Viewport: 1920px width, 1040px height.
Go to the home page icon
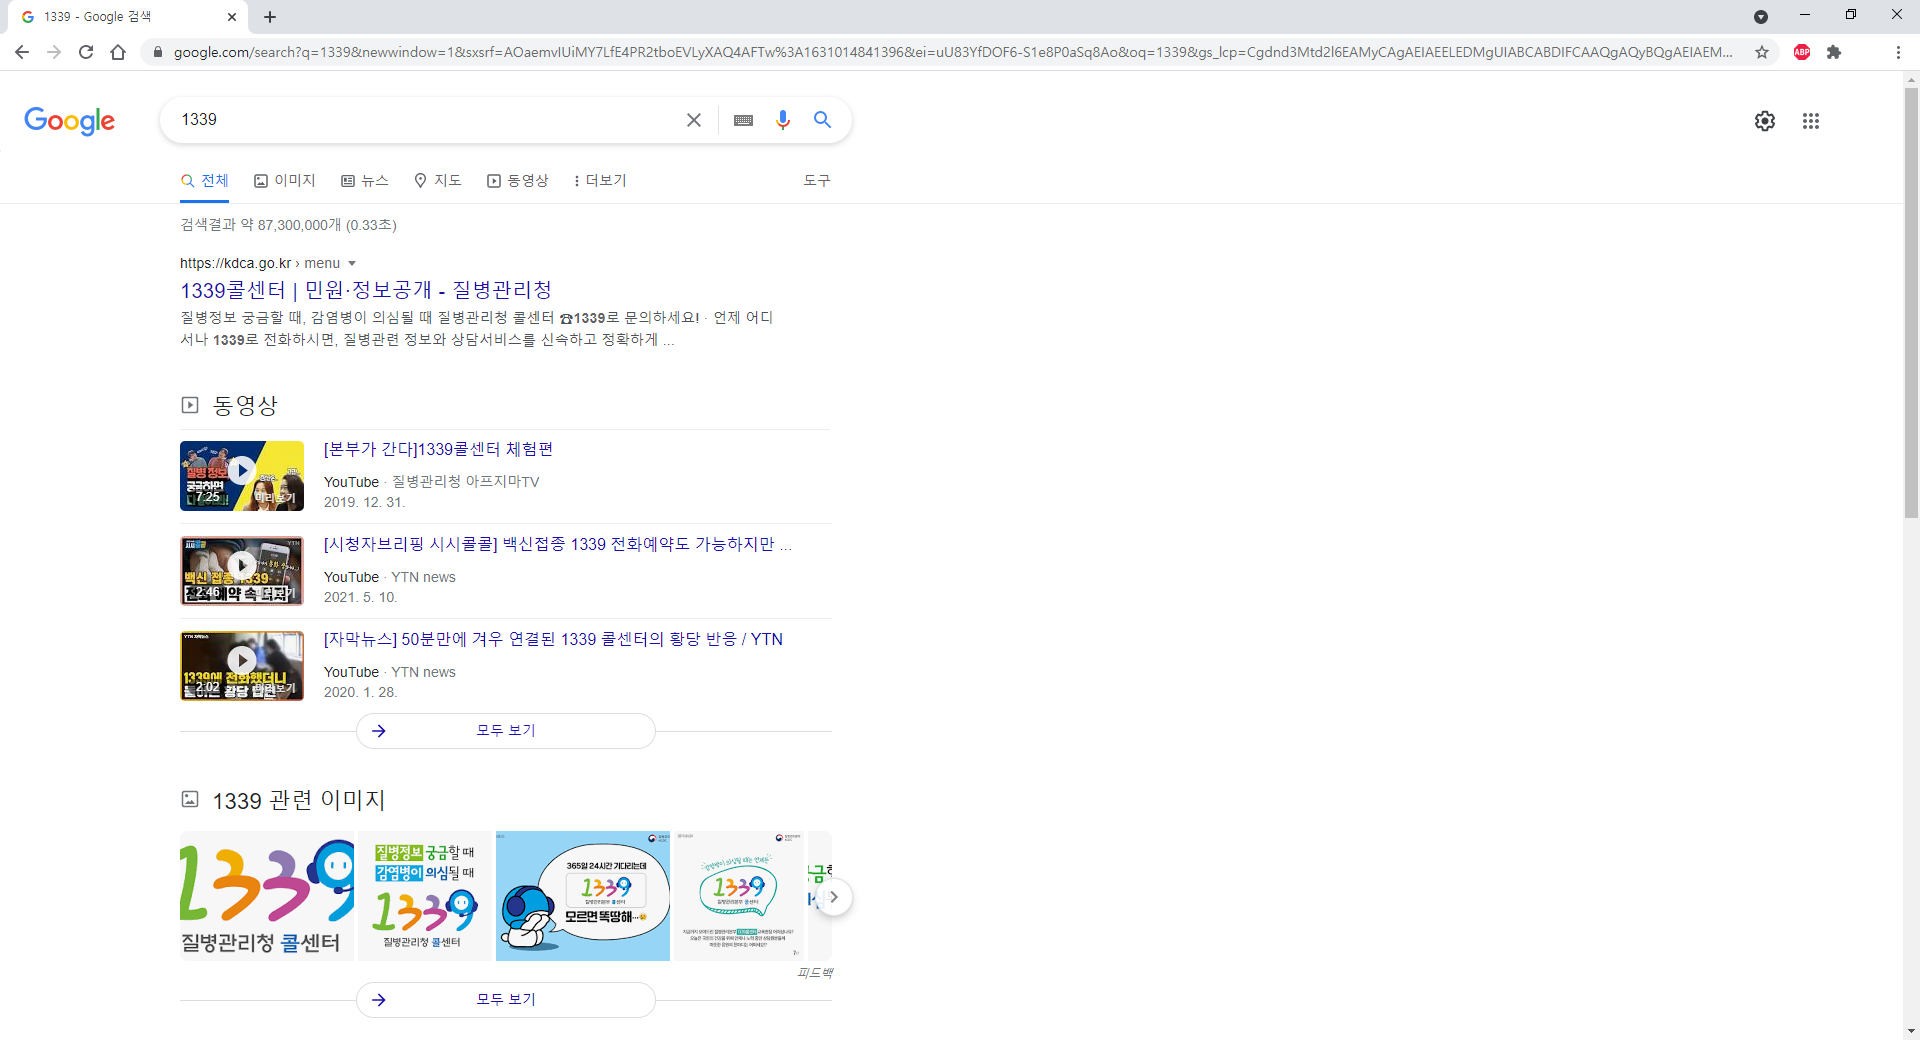coord(118,52)
